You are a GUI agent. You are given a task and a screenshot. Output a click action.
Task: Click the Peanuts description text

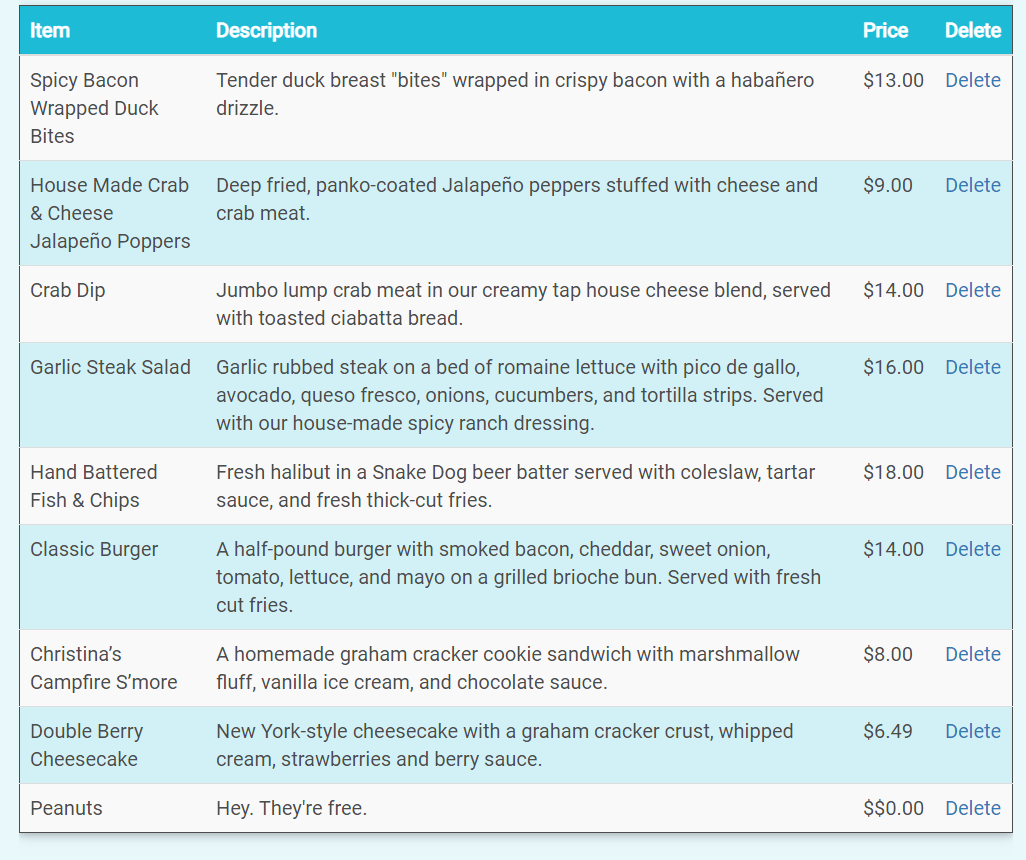(291, 808)
